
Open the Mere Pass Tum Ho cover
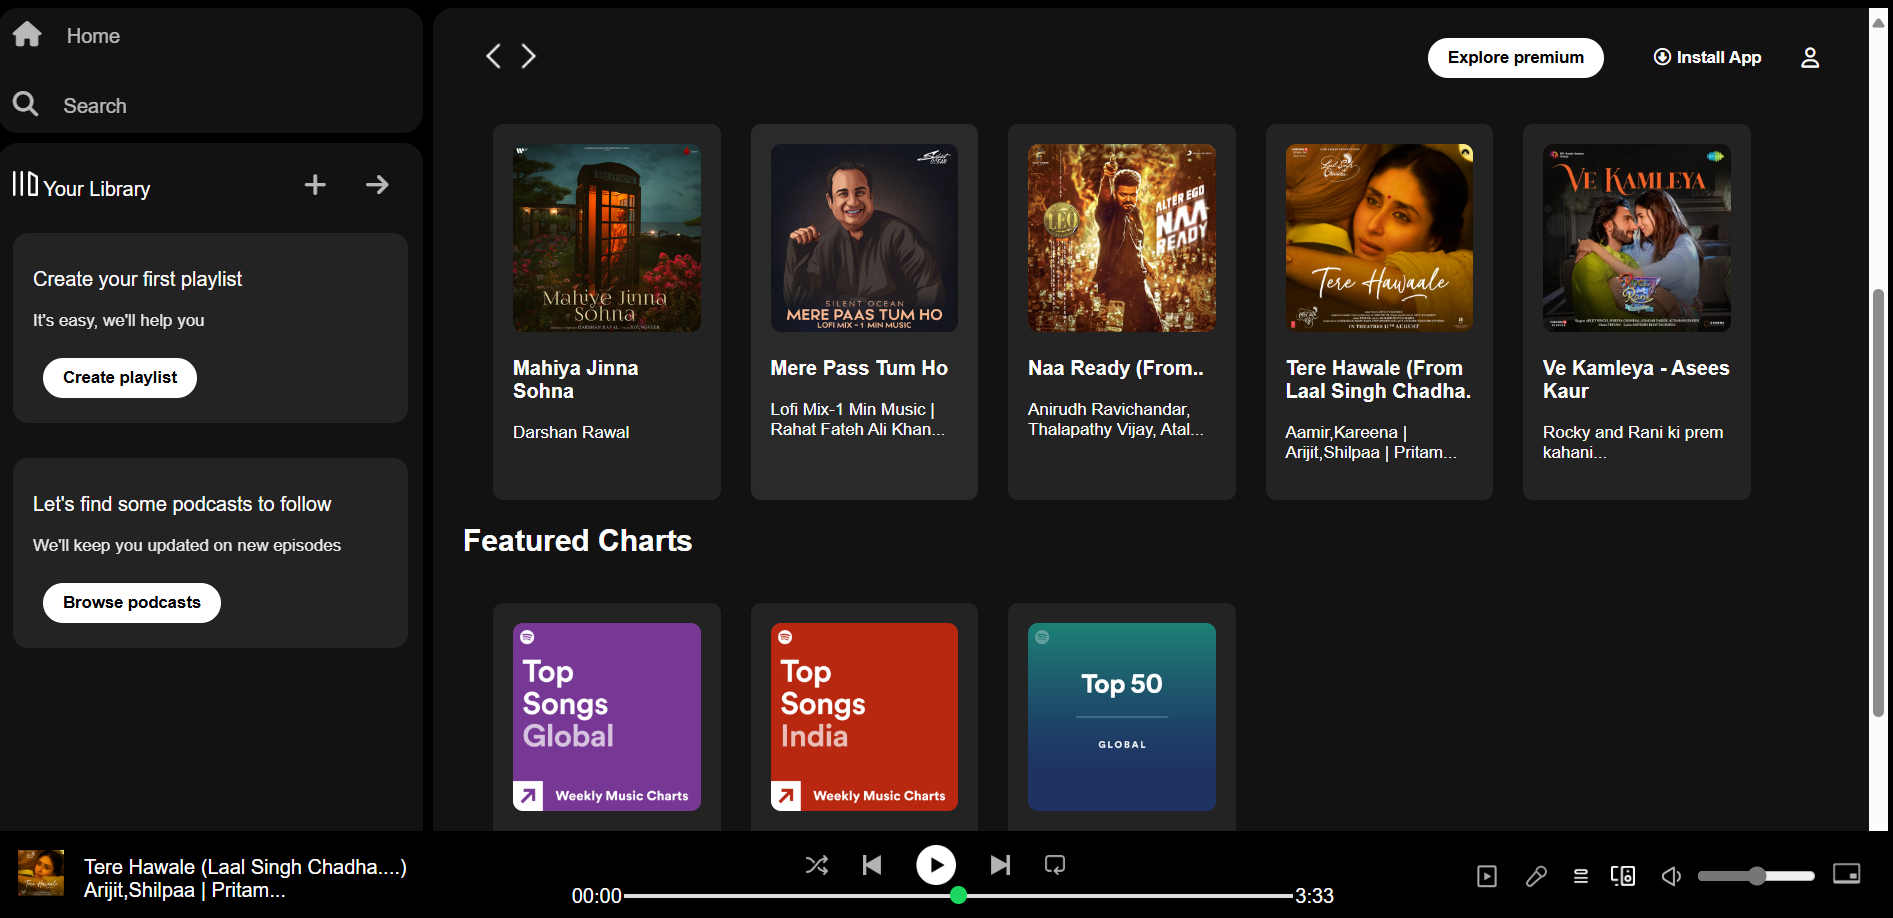click(864, 238)
